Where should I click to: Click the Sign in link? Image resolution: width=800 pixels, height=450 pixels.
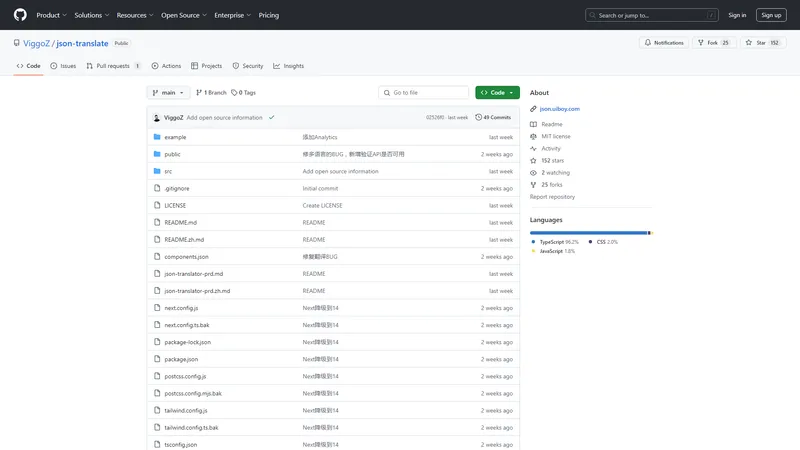pos(737,15)
